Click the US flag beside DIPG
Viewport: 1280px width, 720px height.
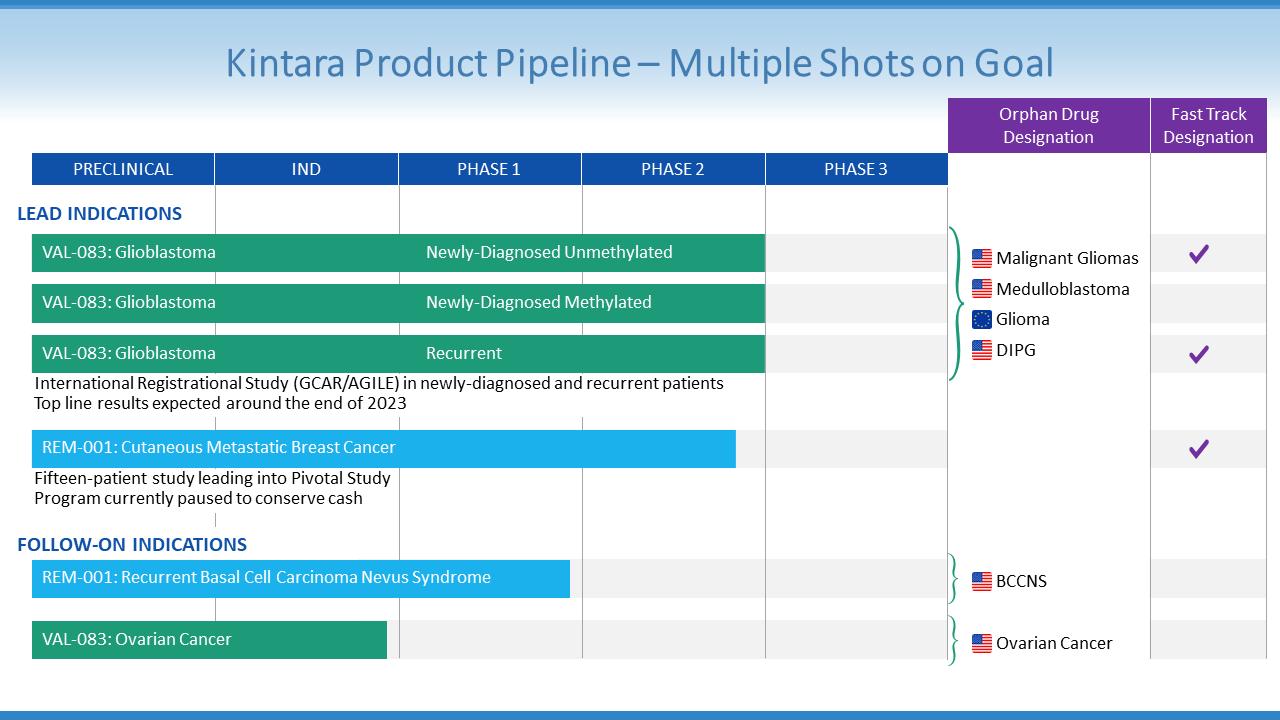982,350
